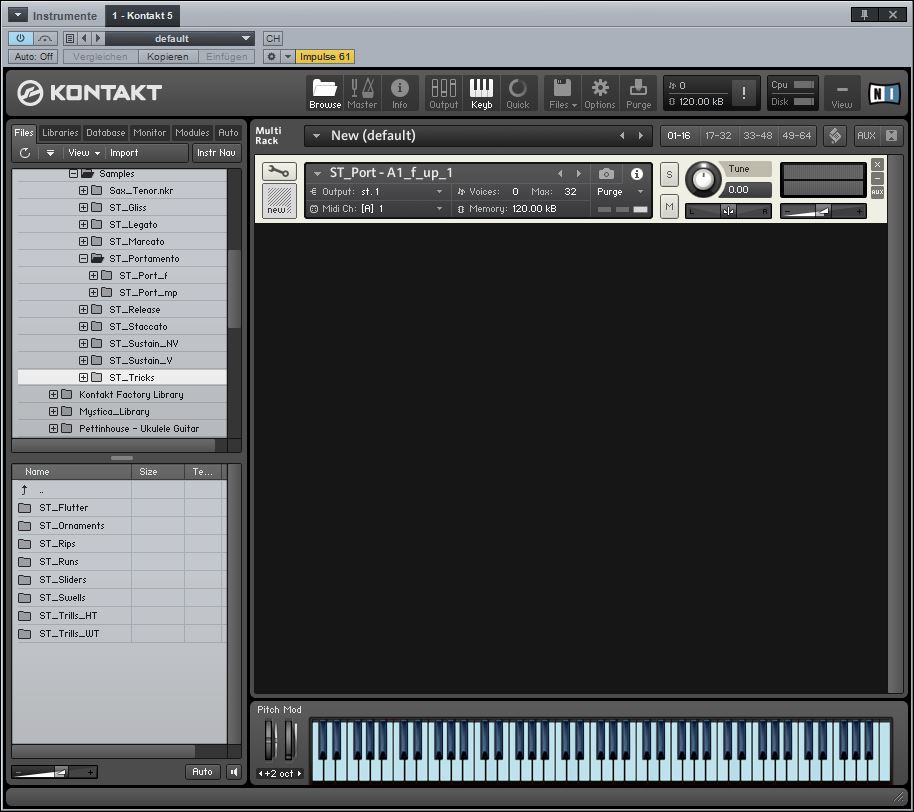Open the ST_Flutter folder

coord(64,508)
